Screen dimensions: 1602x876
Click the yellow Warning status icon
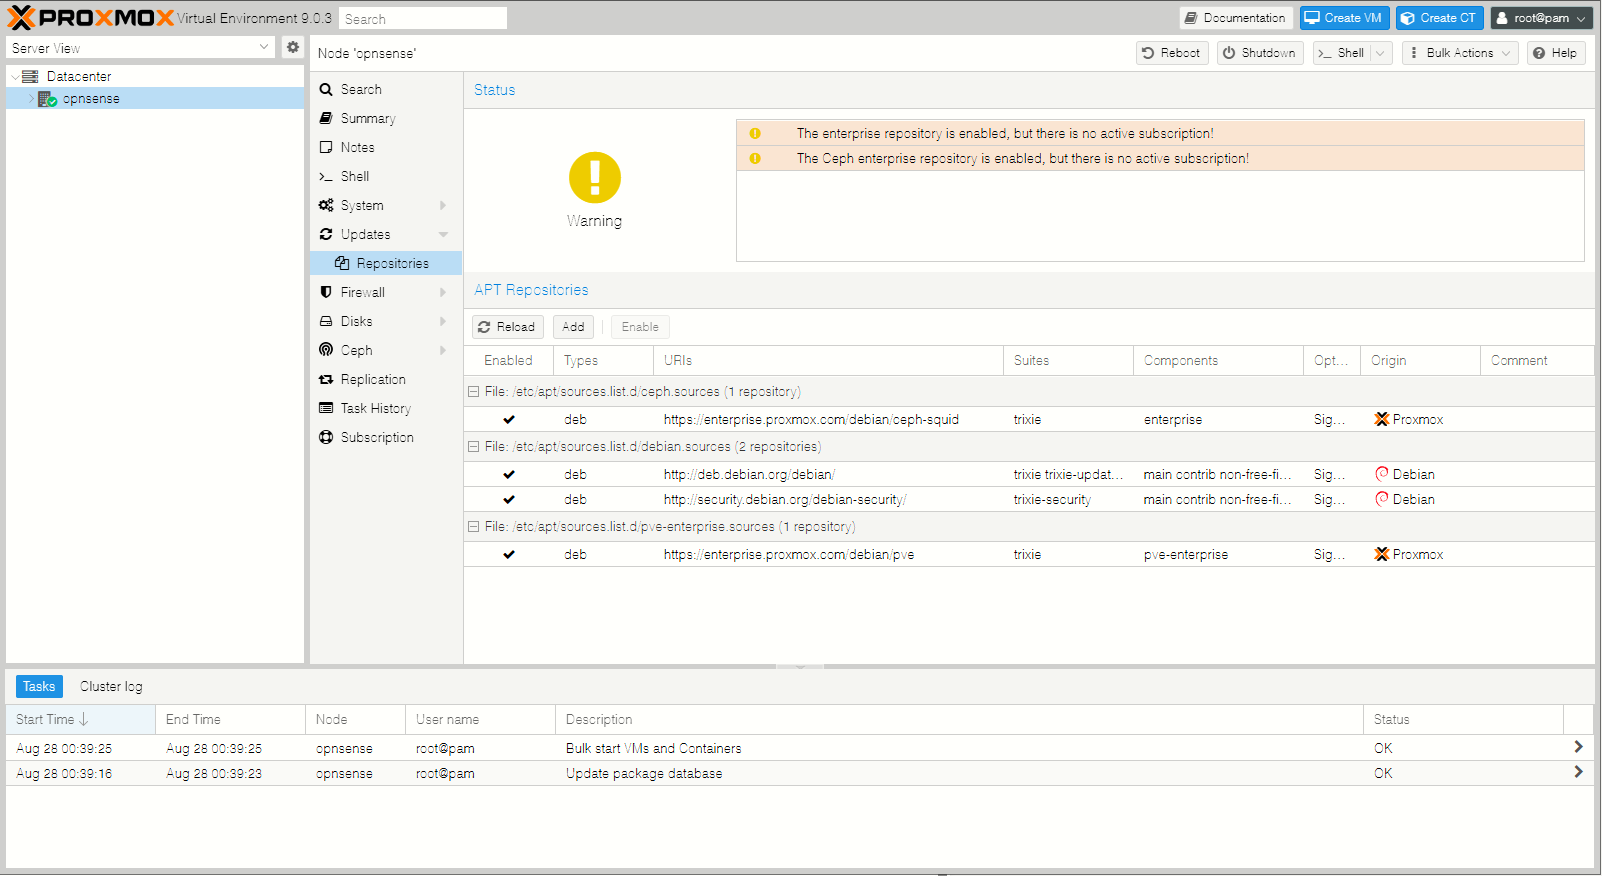[x=595, y=178]
